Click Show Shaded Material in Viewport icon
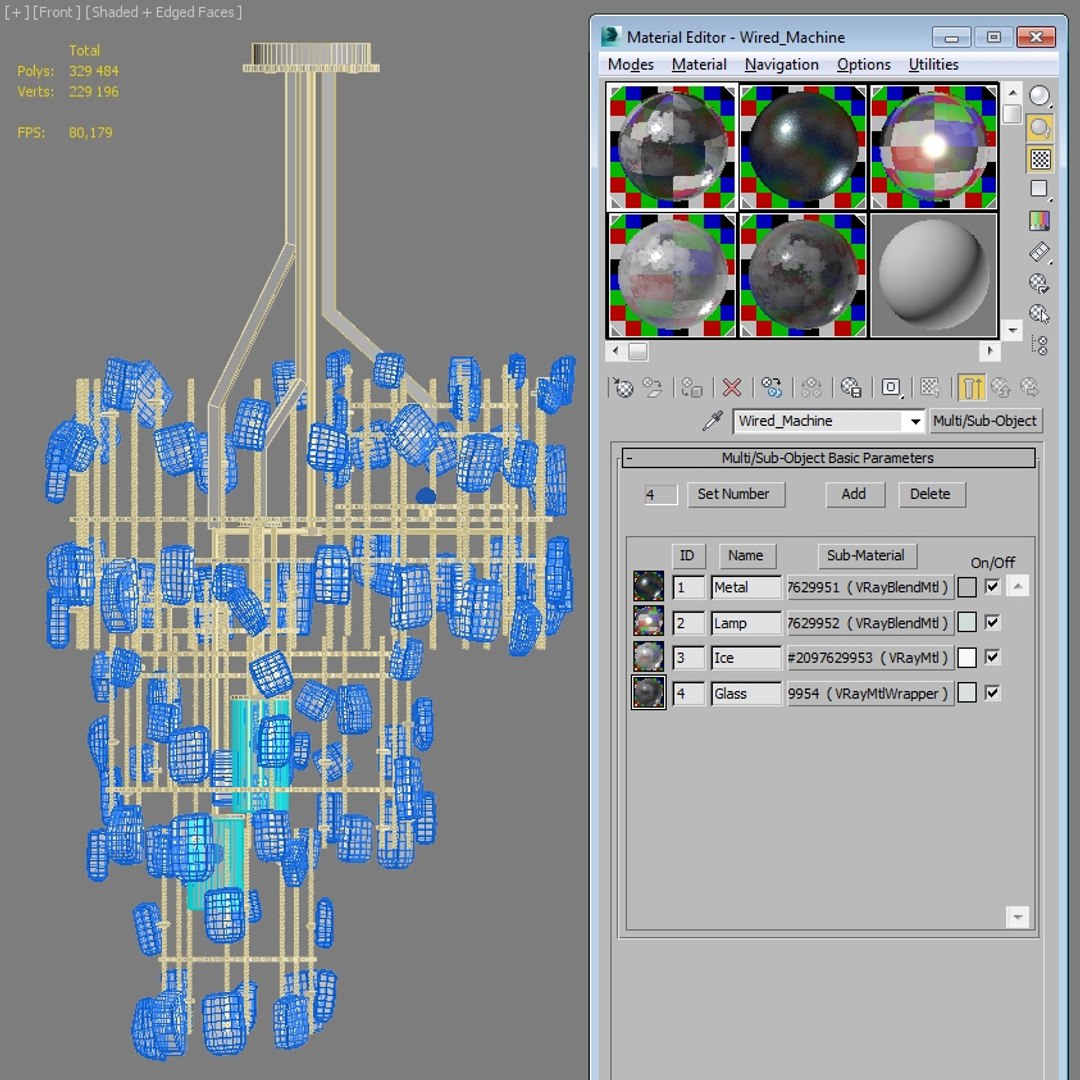The image size is (1080, 1080). (x=931, y=388)
